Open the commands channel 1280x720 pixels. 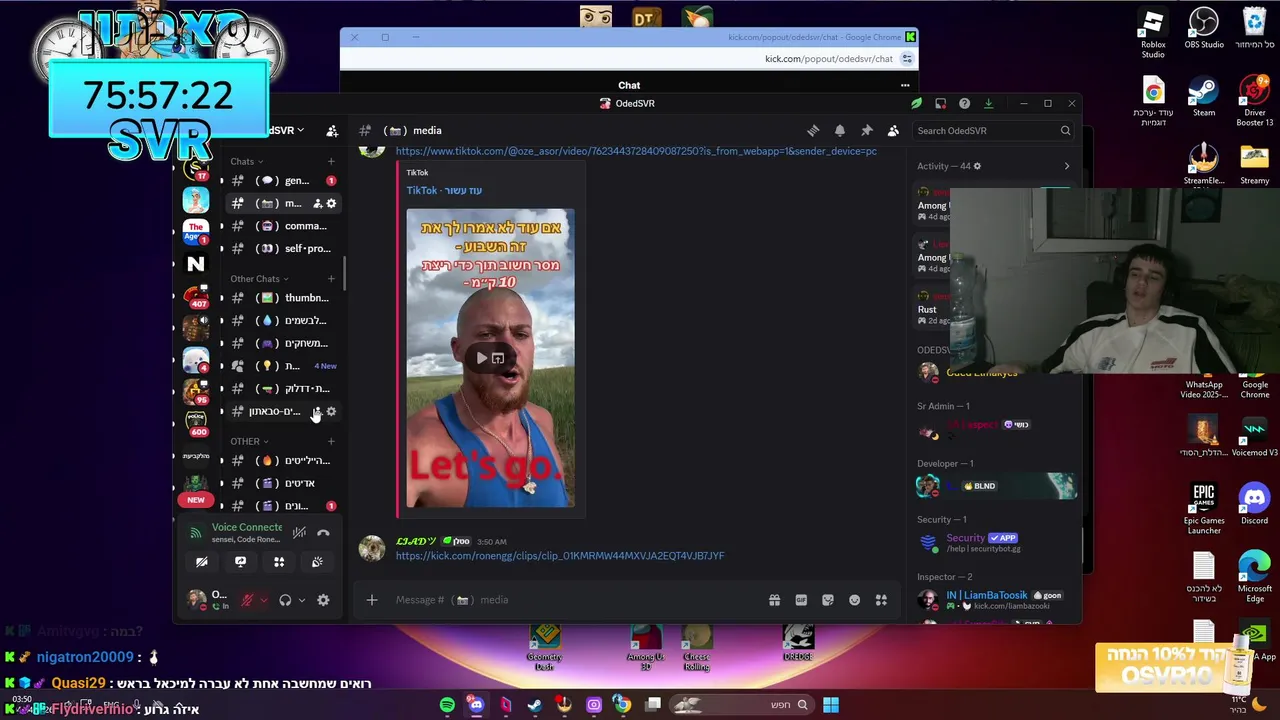(x=283, y=226)
